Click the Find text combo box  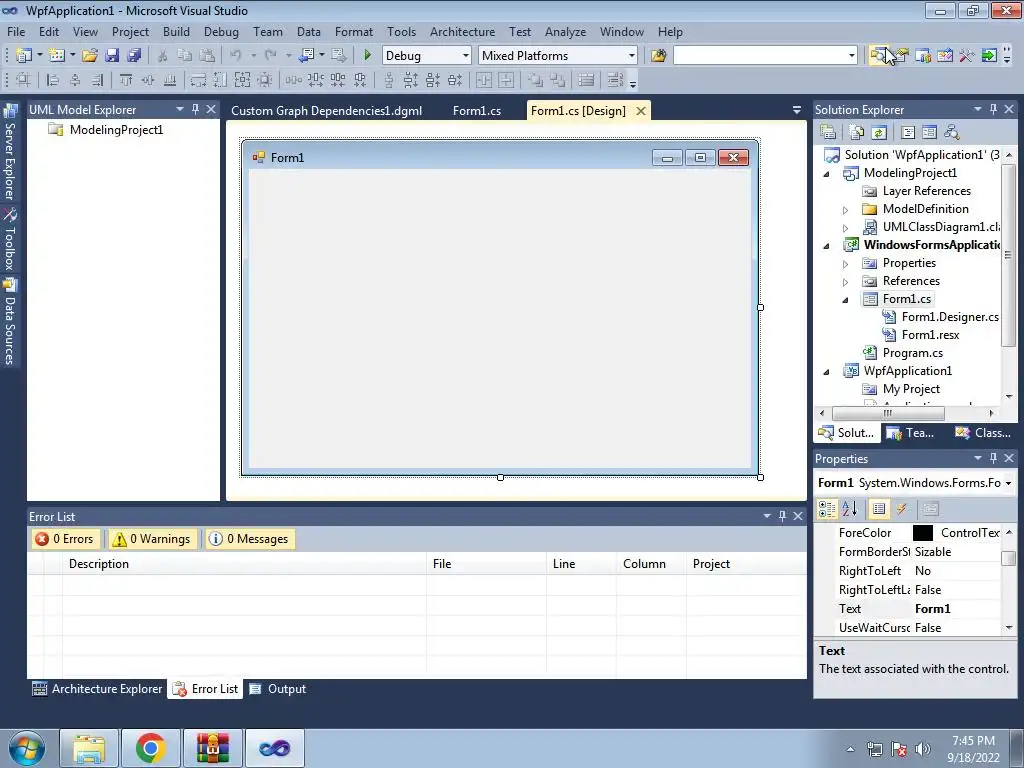click(x=765, y=56)
